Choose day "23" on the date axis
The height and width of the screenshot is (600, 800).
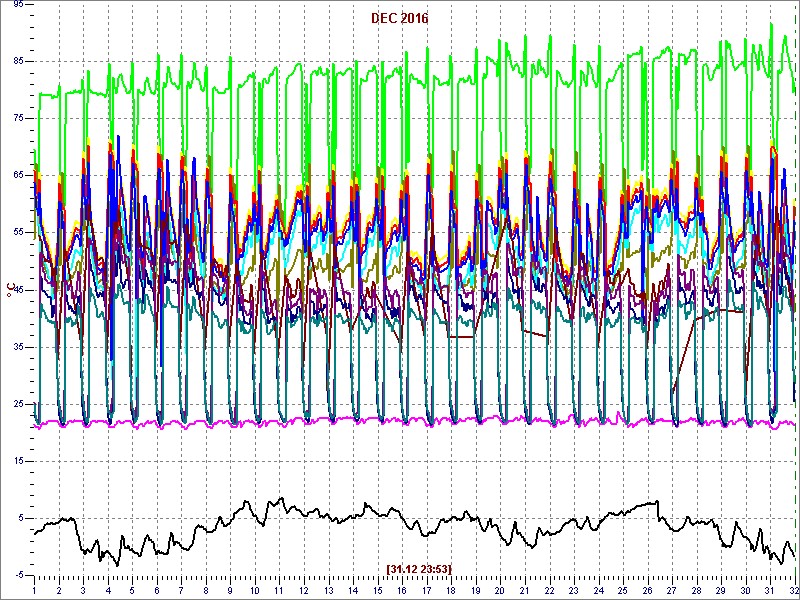click(x=573, y=590)
